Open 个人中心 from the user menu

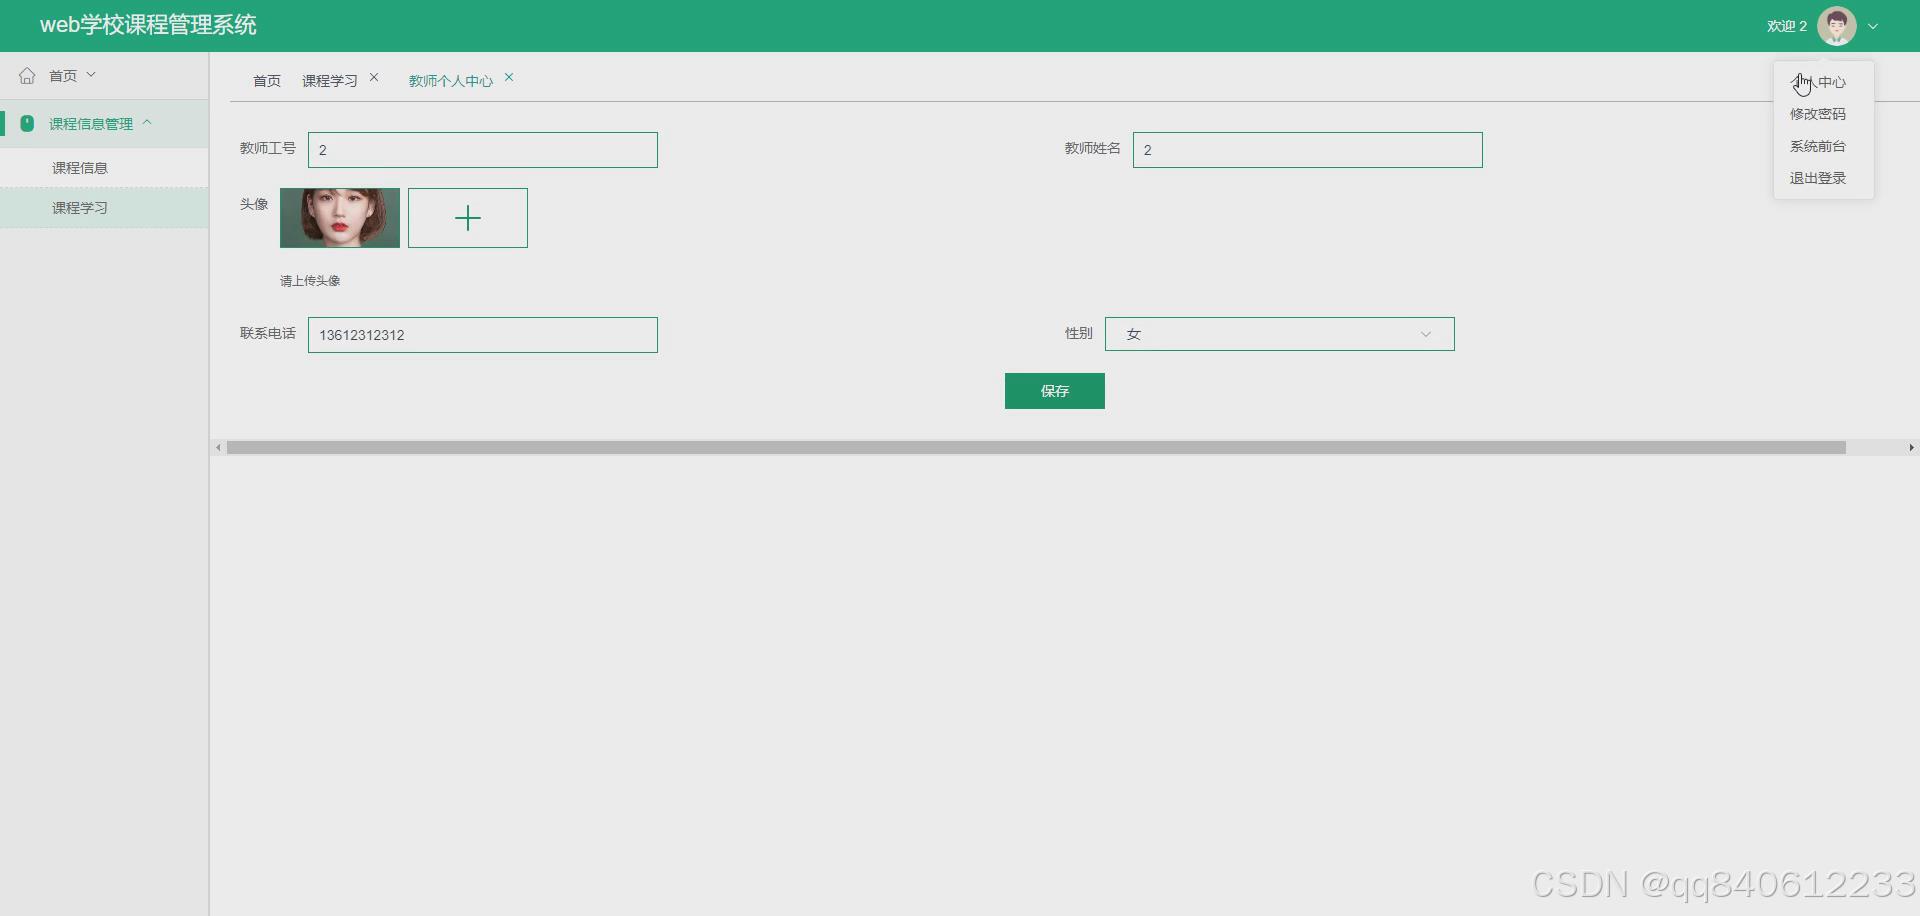[x=1822, y=82]
